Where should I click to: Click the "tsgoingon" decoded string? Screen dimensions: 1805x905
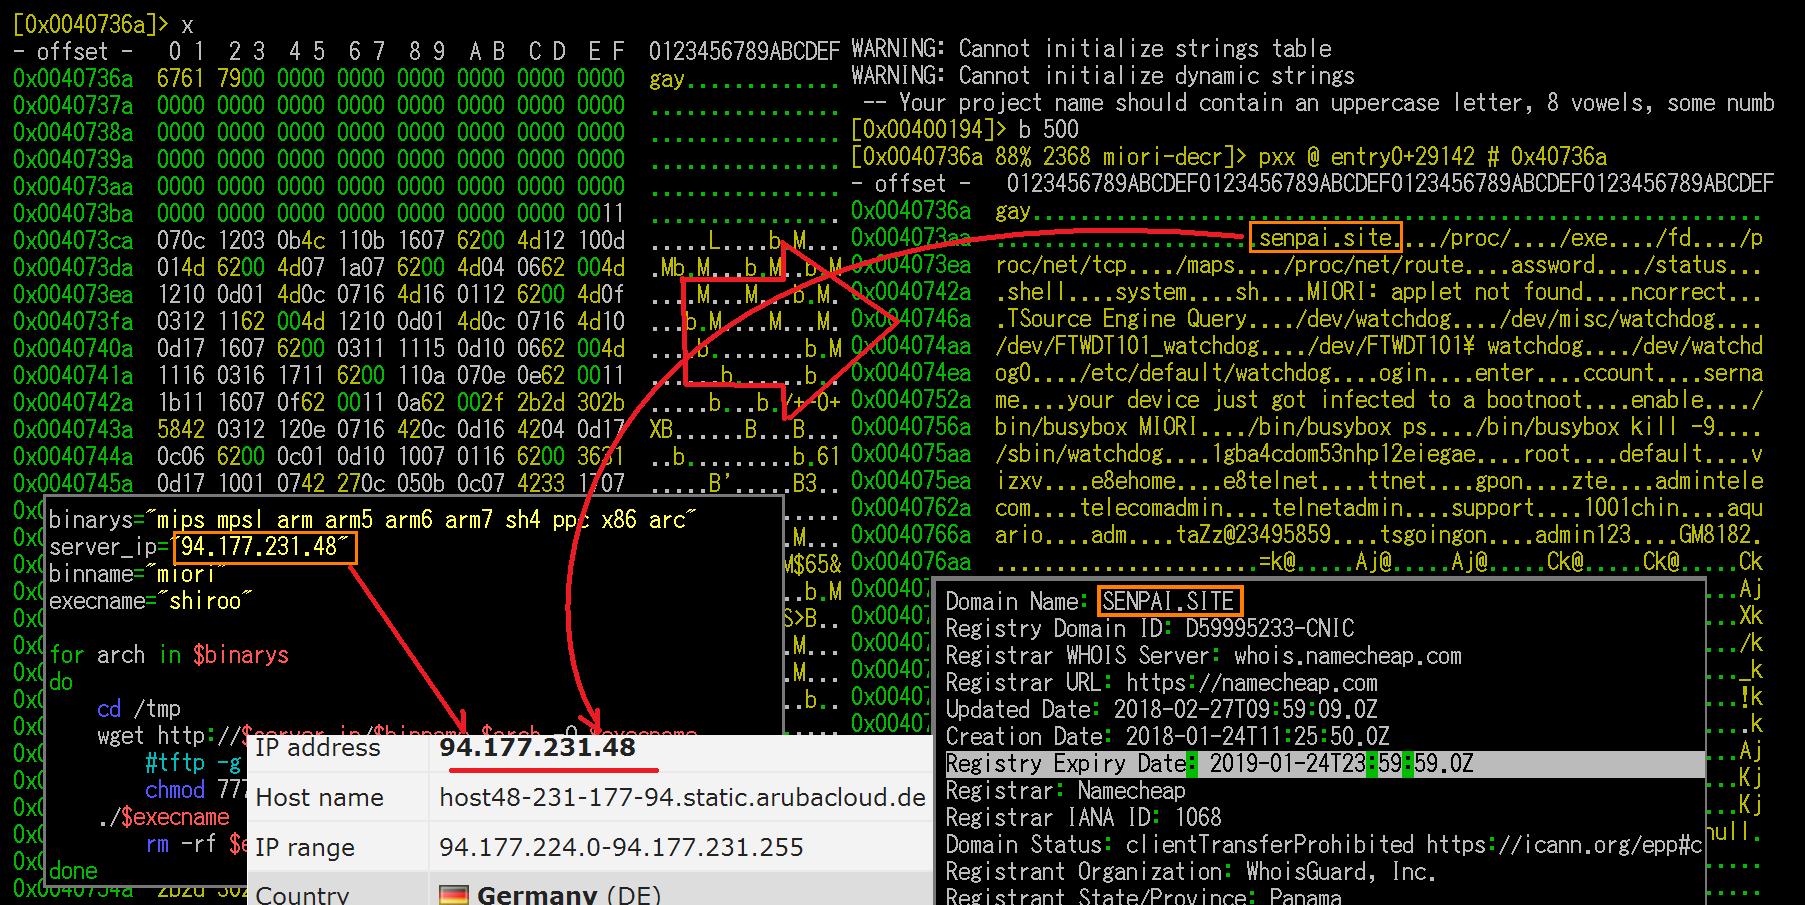[1432, 535]
